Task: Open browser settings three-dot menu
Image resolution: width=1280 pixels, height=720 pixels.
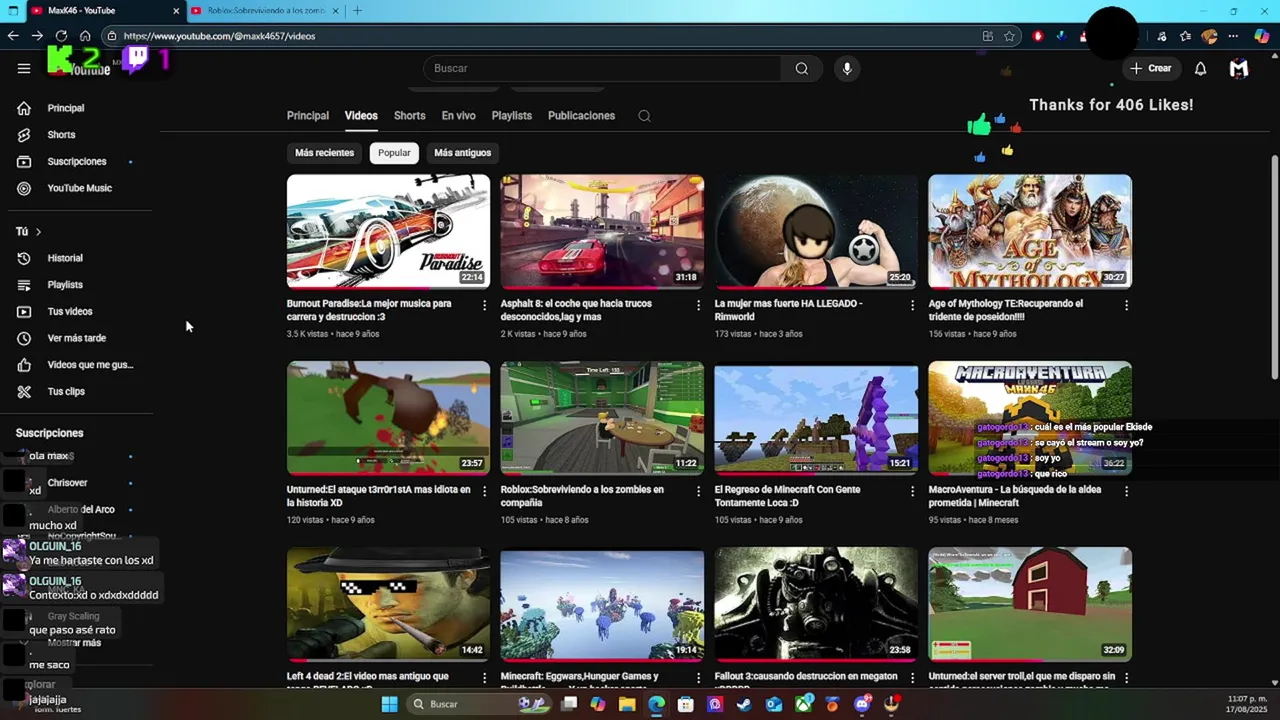Action: (1235, 36)
